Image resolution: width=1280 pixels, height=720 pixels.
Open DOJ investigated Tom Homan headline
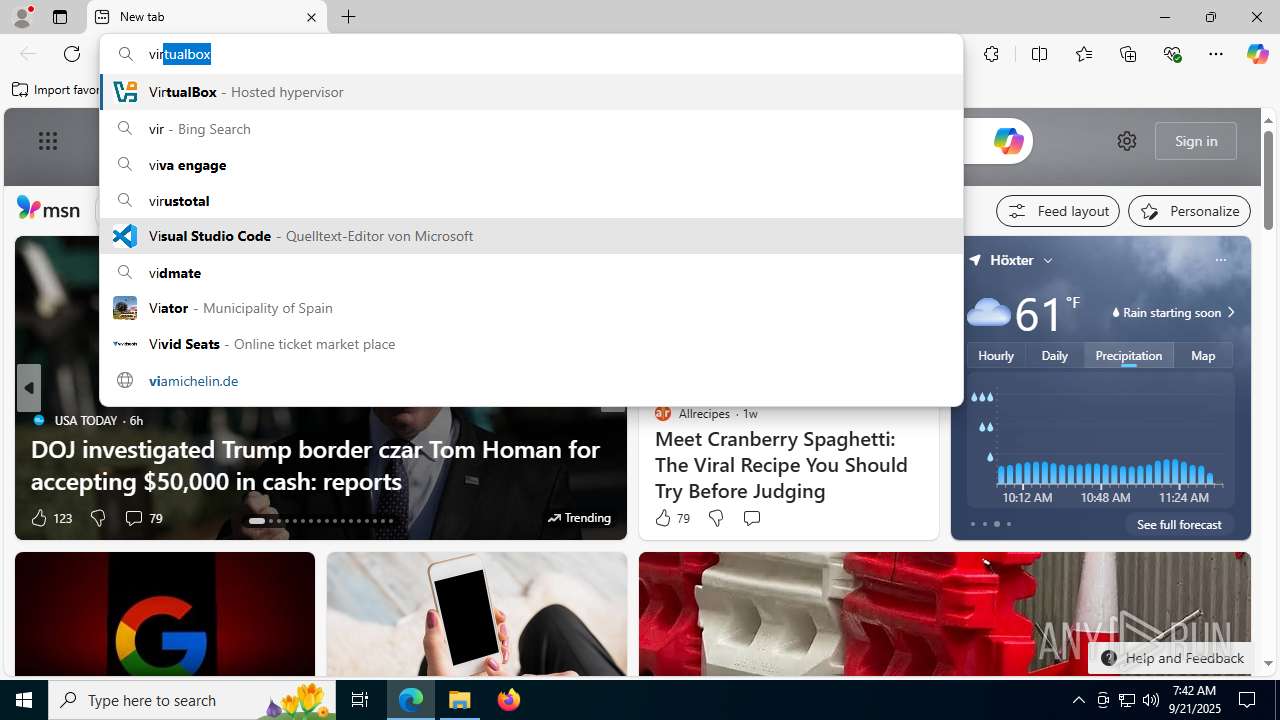[315, 465]
